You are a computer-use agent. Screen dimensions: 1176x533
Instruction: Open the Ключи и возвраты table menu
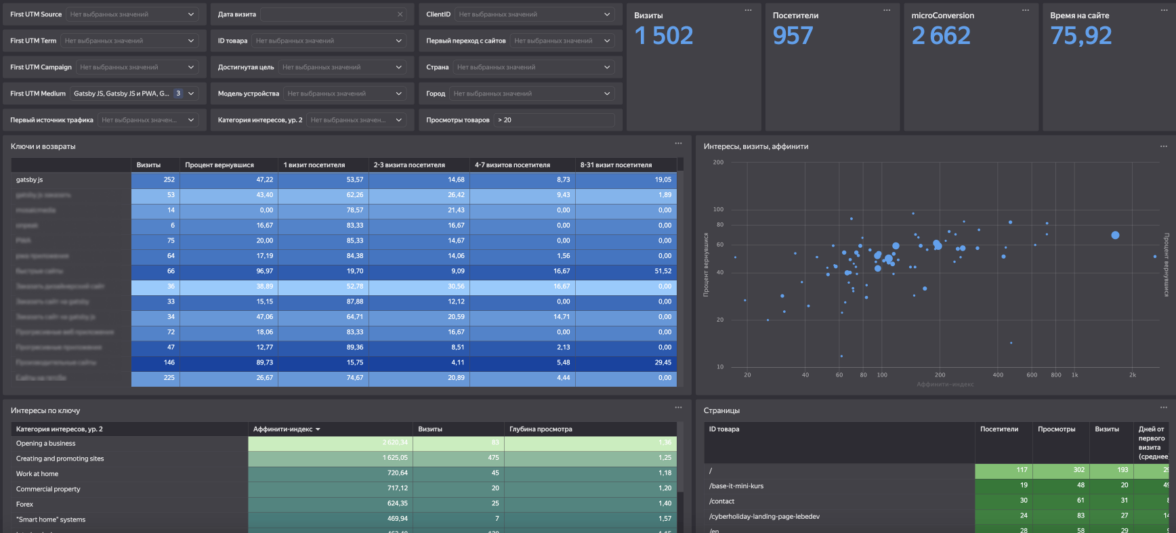(678, 144)
